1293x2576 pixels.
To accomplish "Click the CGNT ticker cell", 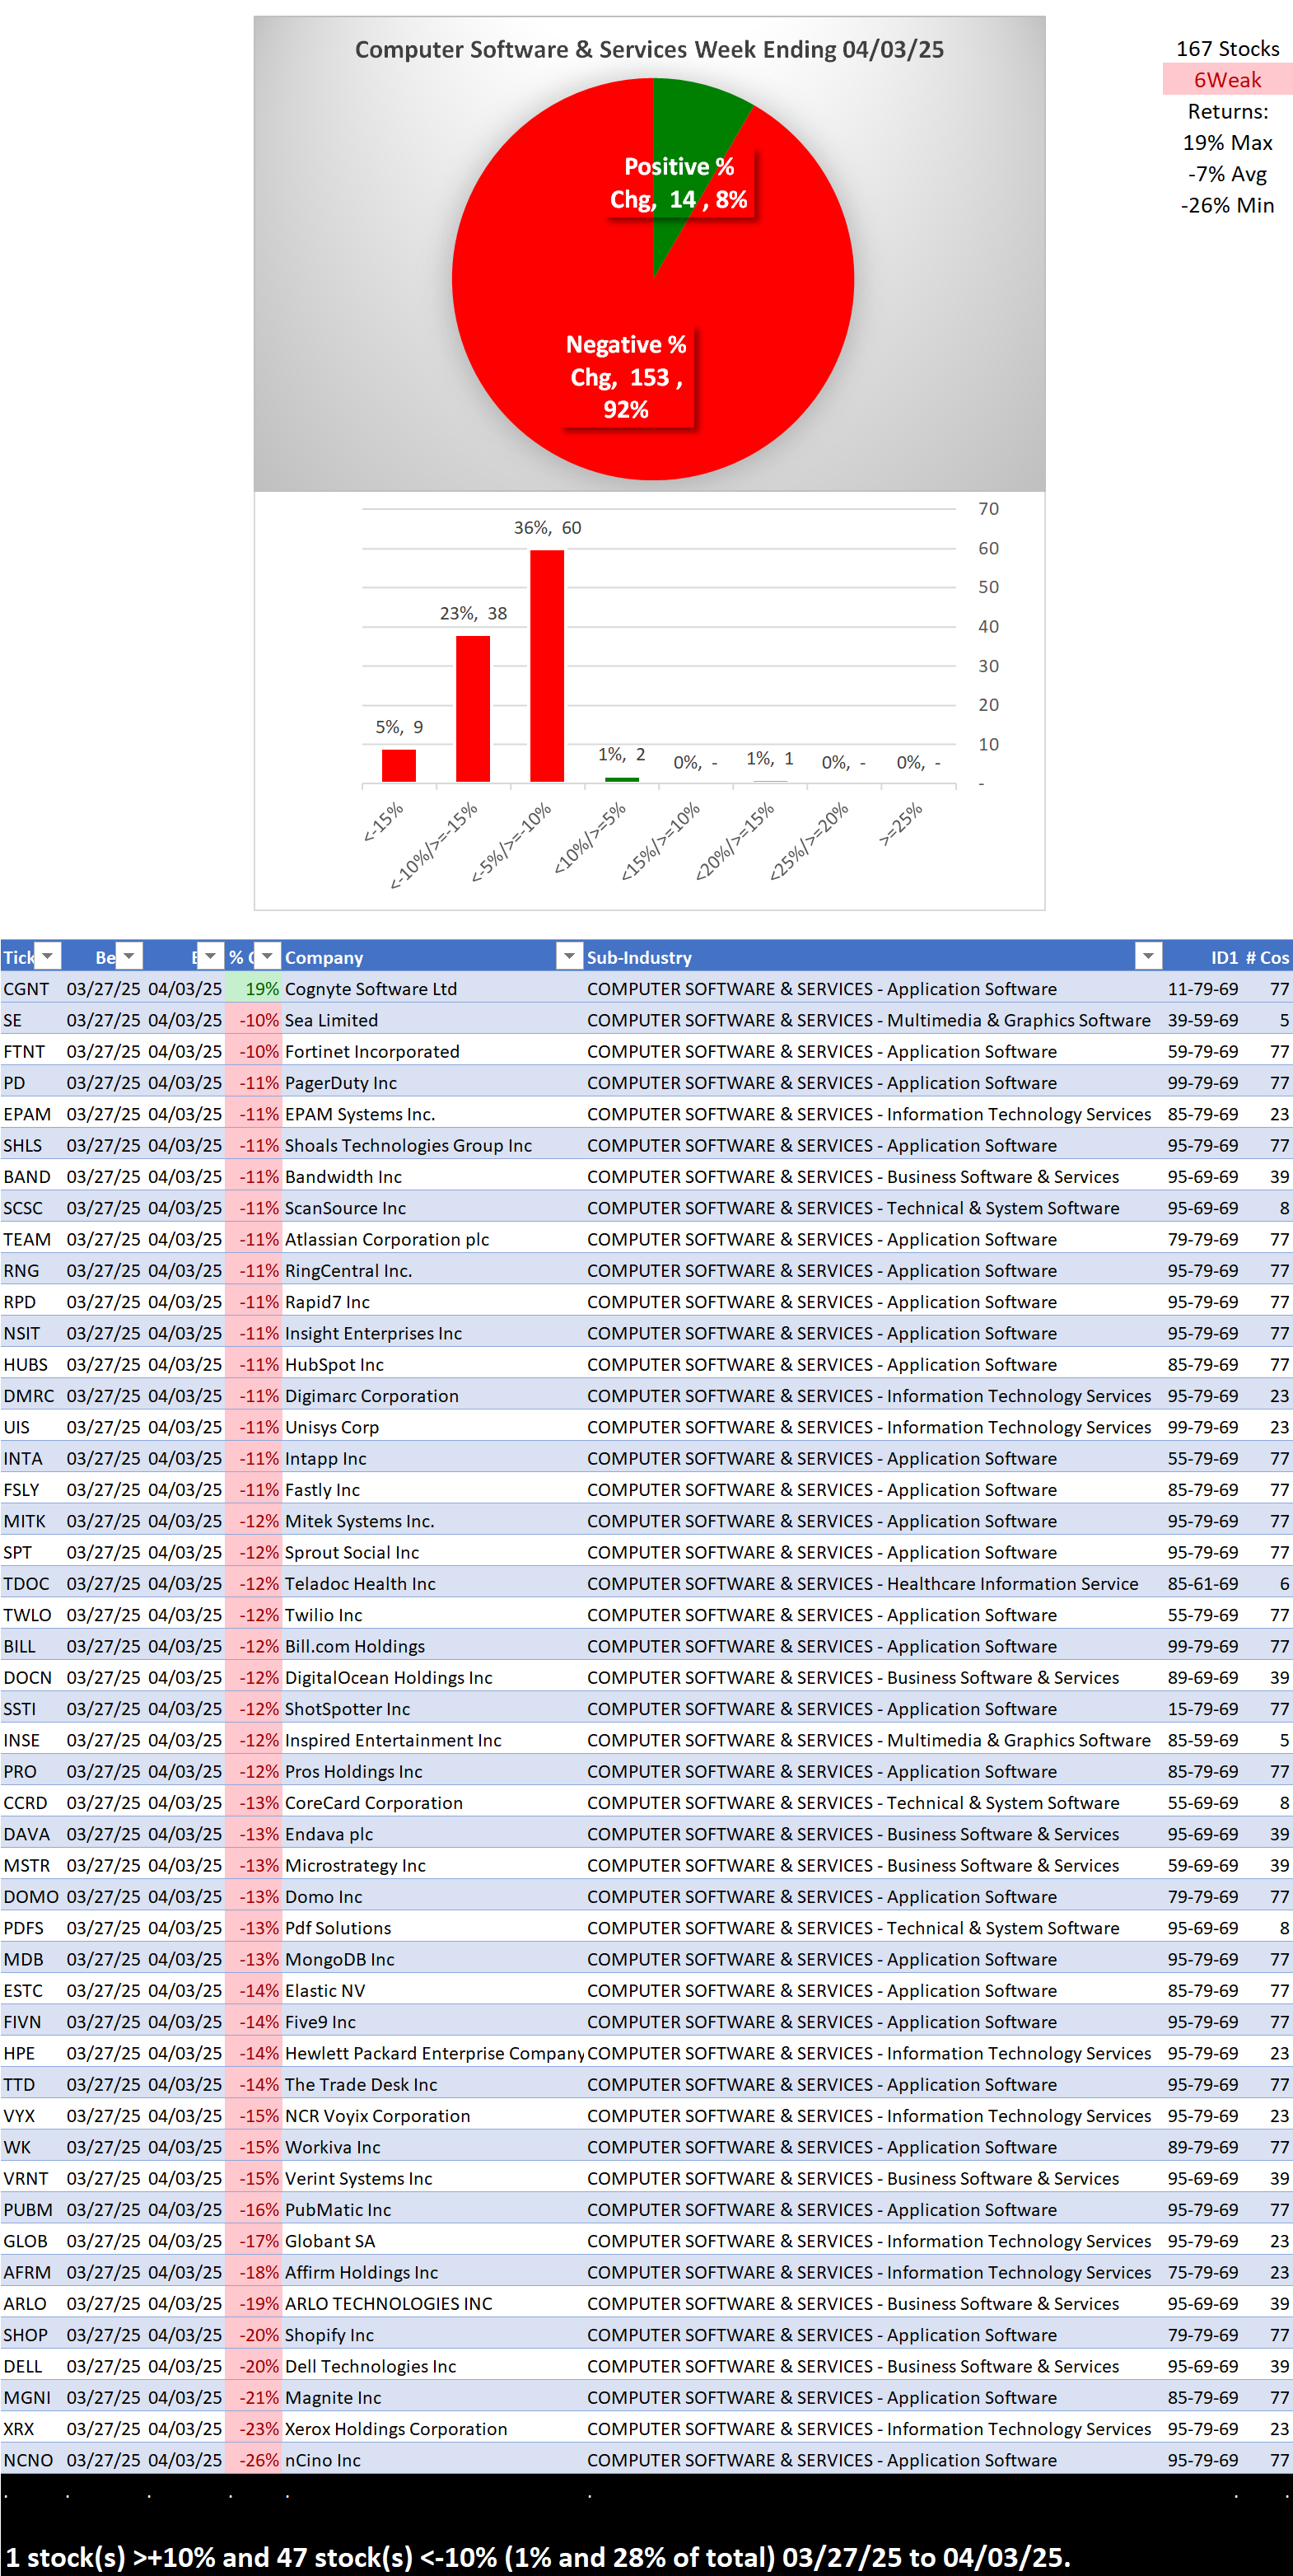I will [x=32, y=988].
